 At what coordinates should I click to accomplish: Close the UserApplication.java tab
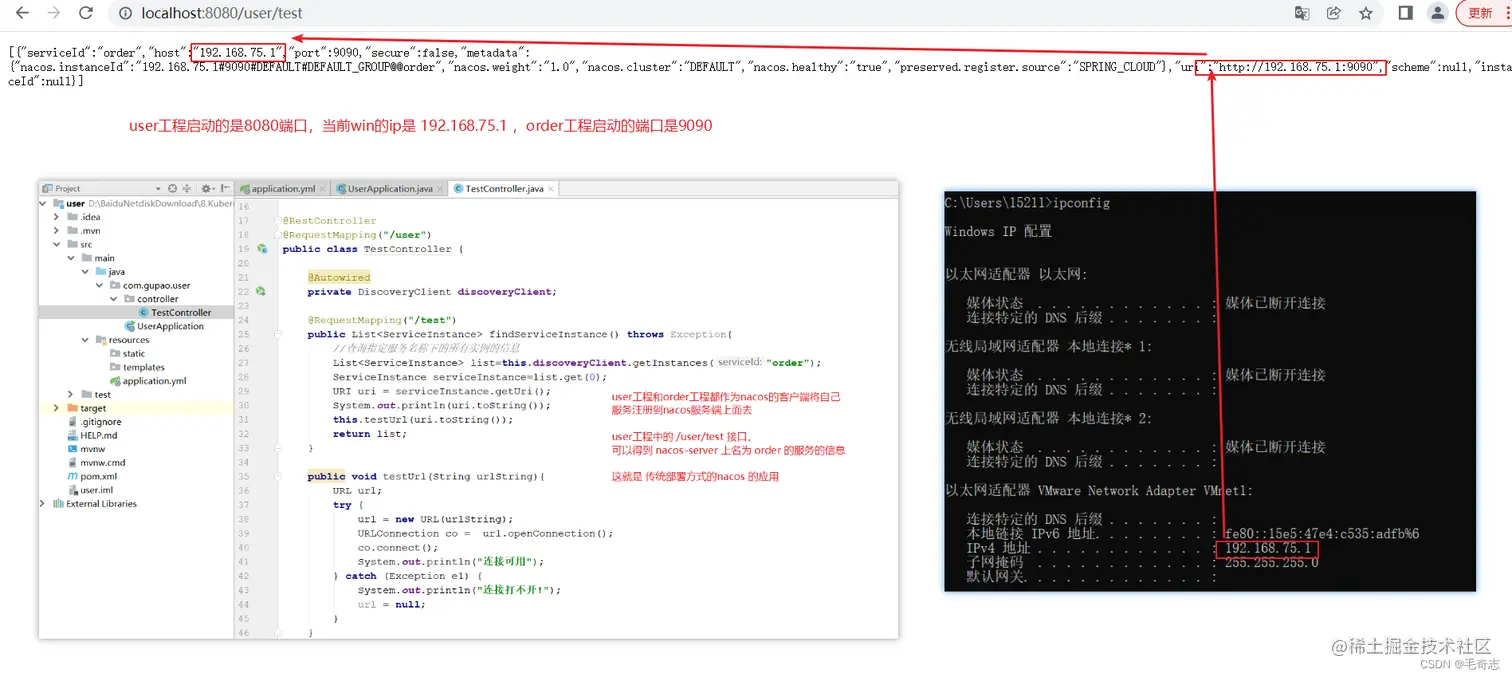pyautogui.click(x=442, y=189)
